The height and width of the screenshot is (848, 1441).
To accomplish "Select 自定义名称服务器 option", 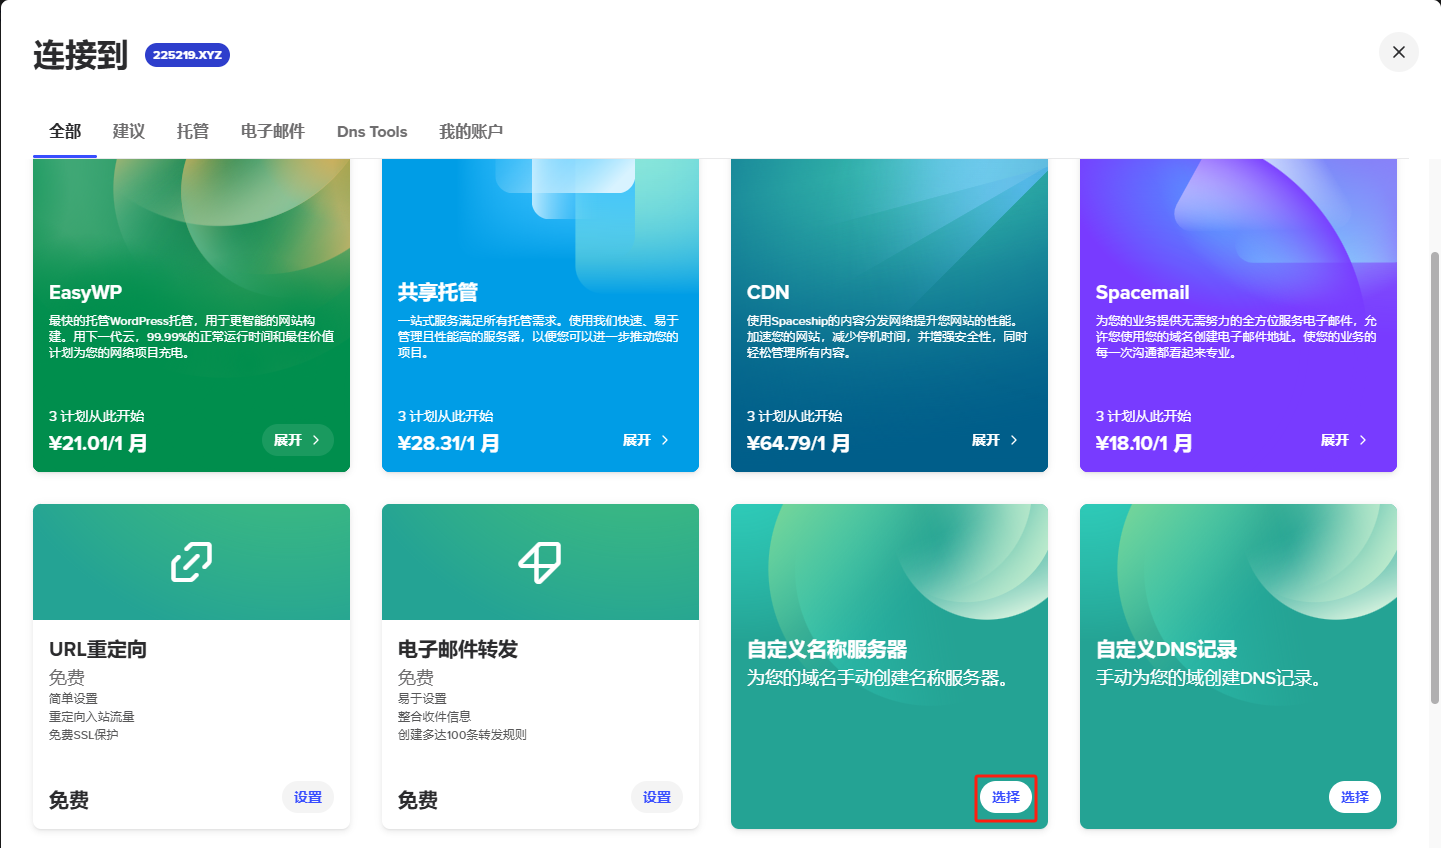I will coord(1005,797).
